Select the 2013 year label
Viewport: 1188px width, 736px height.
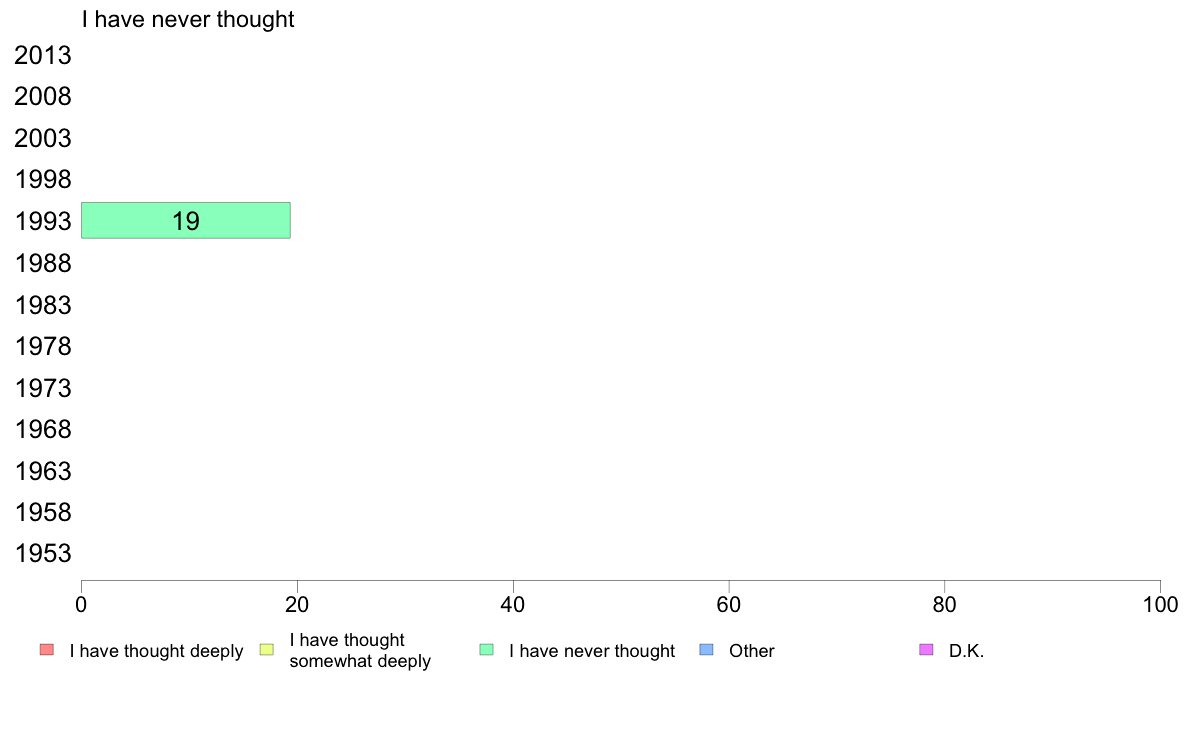tap(43, 56)
